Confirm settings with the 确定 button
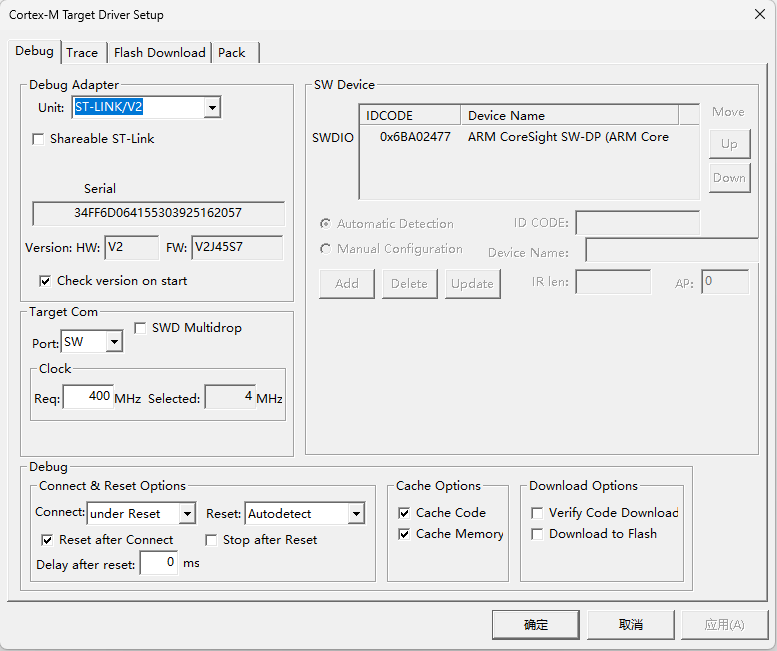 536,625
